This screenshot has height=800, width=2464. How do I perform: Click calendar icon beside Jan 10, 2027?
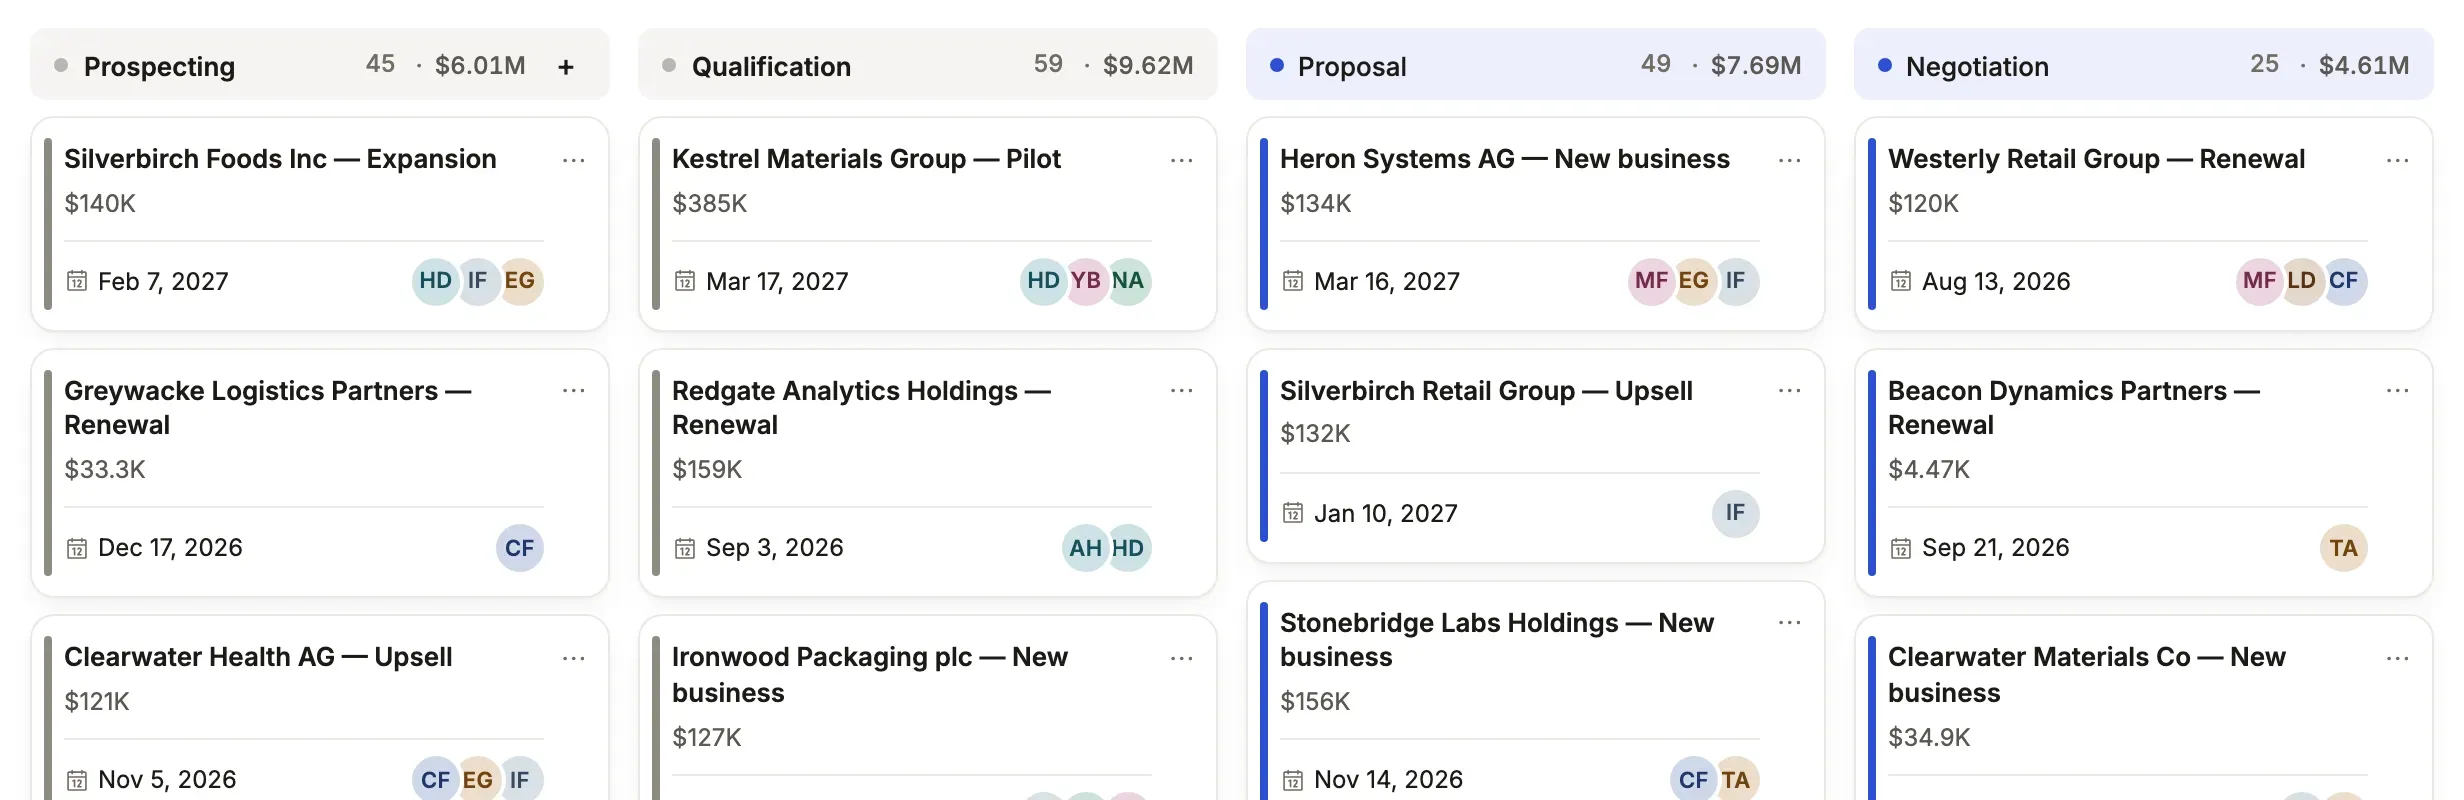coord(1293,514)
